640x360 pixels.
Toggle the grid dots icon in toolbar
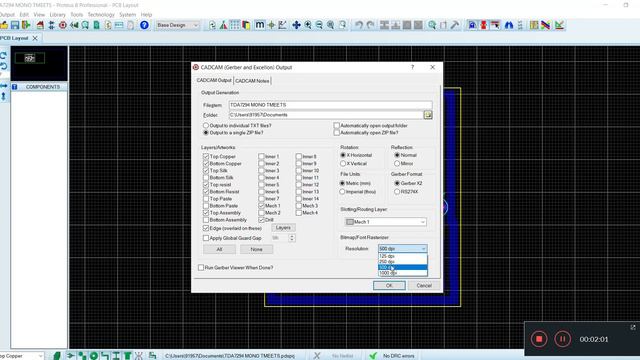point(235,25)
